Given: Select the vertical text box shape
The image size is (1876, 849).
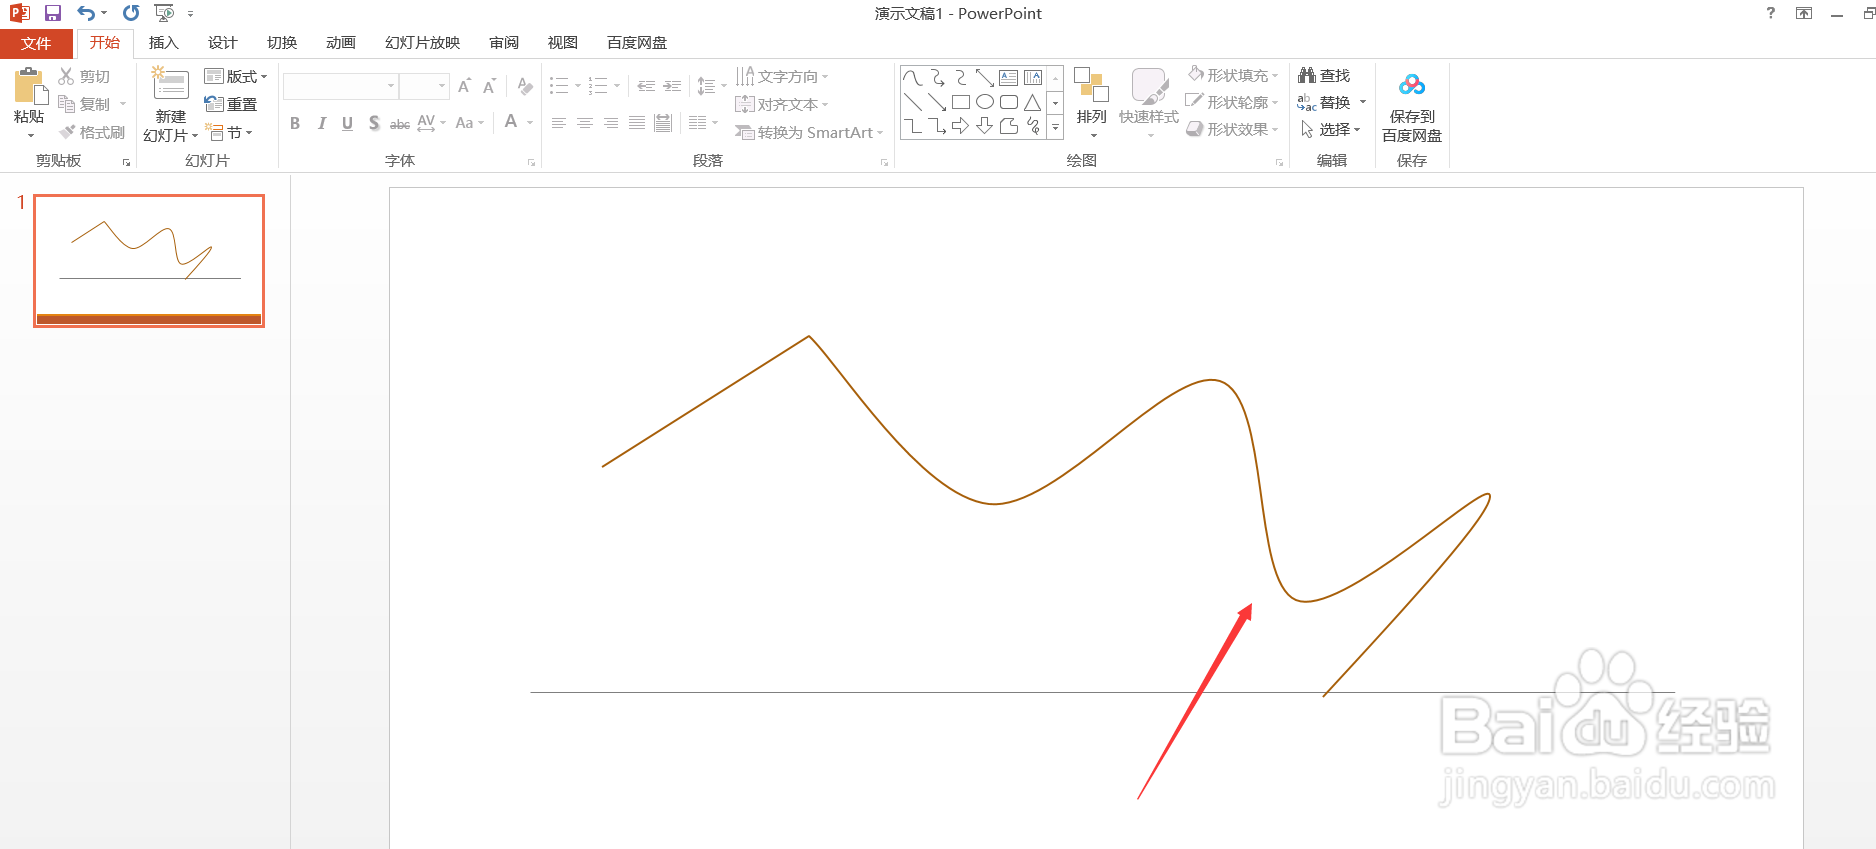Looking at the screenshot, I should pyautogui.click(x=1033, y=78).
